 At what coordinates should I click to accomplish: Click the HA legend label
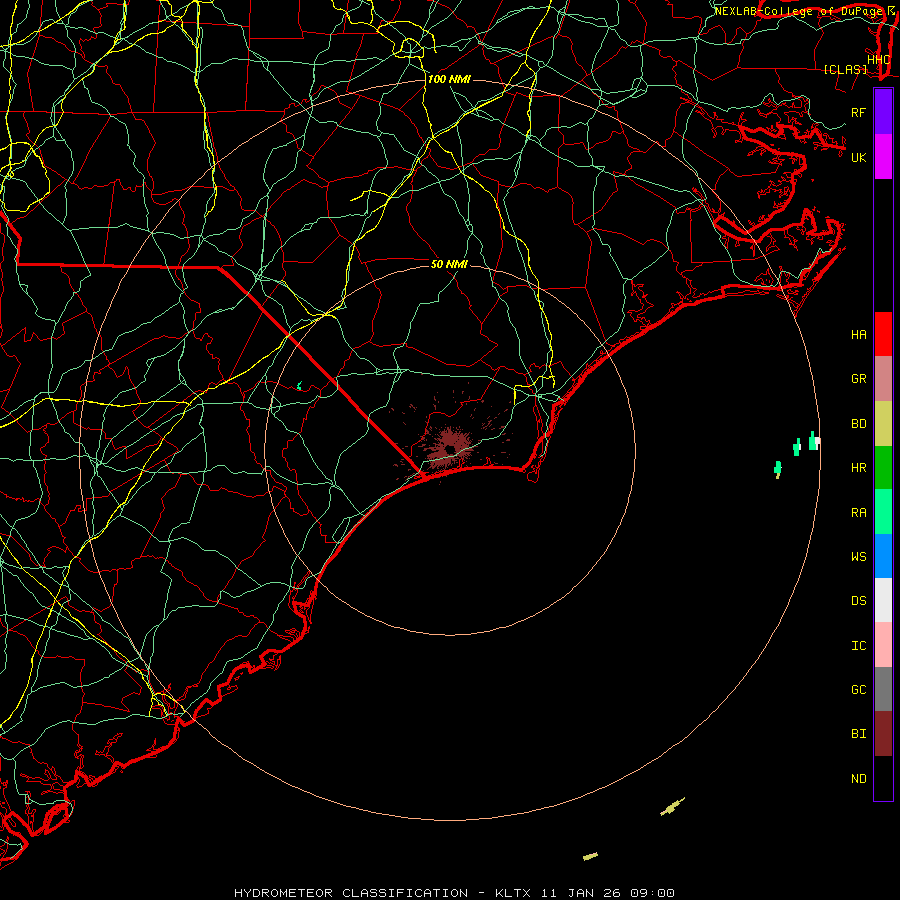(858, 335)
